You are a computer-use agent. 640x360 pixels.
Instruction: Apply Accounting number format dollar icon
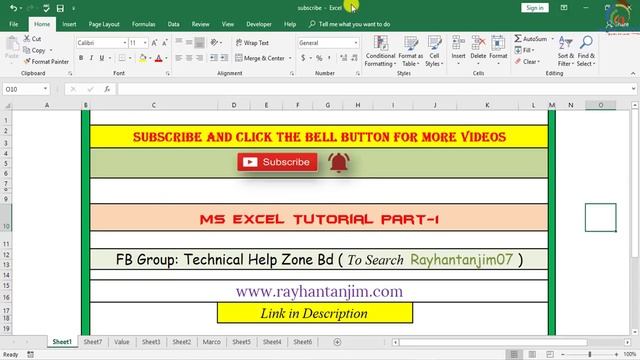(x=303, y=58)
